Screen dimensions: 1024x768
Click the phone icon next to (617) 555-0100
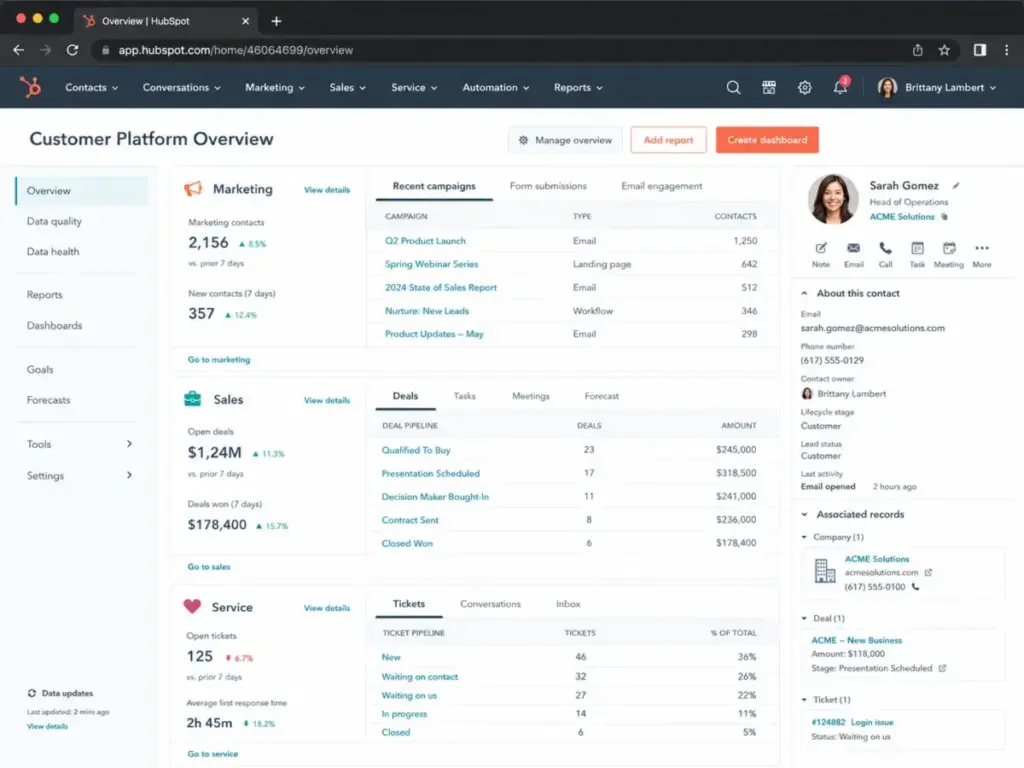[915, 586]
